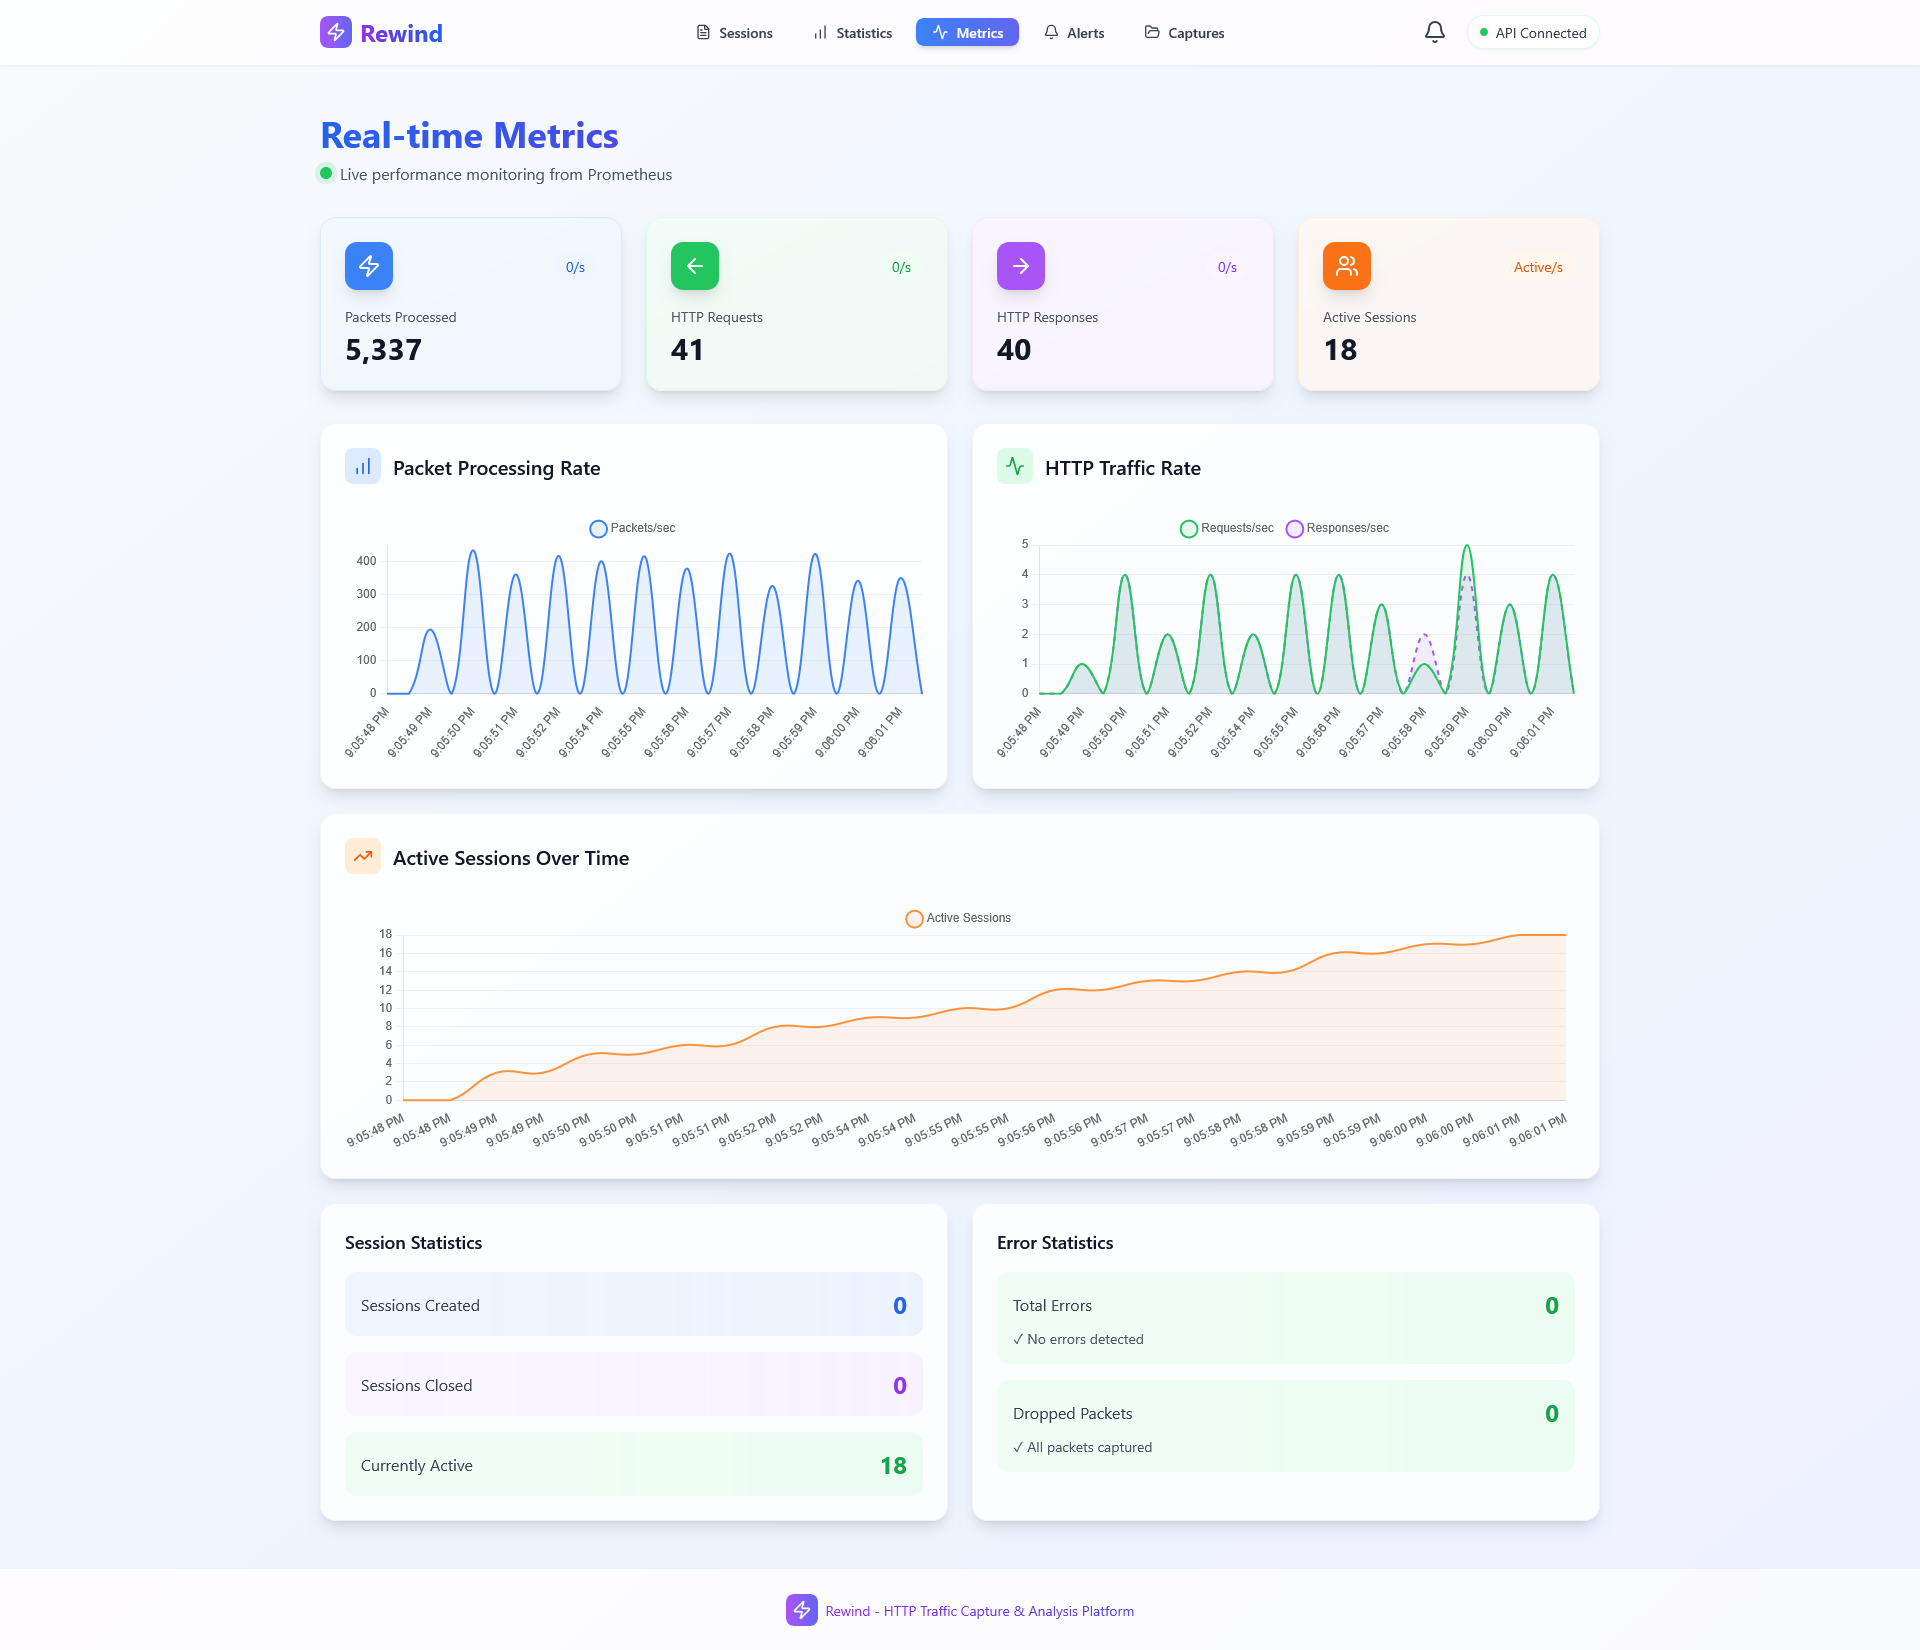Open the Alerts section
Screen dimensions: 1920x1650
pos(1074,32)
